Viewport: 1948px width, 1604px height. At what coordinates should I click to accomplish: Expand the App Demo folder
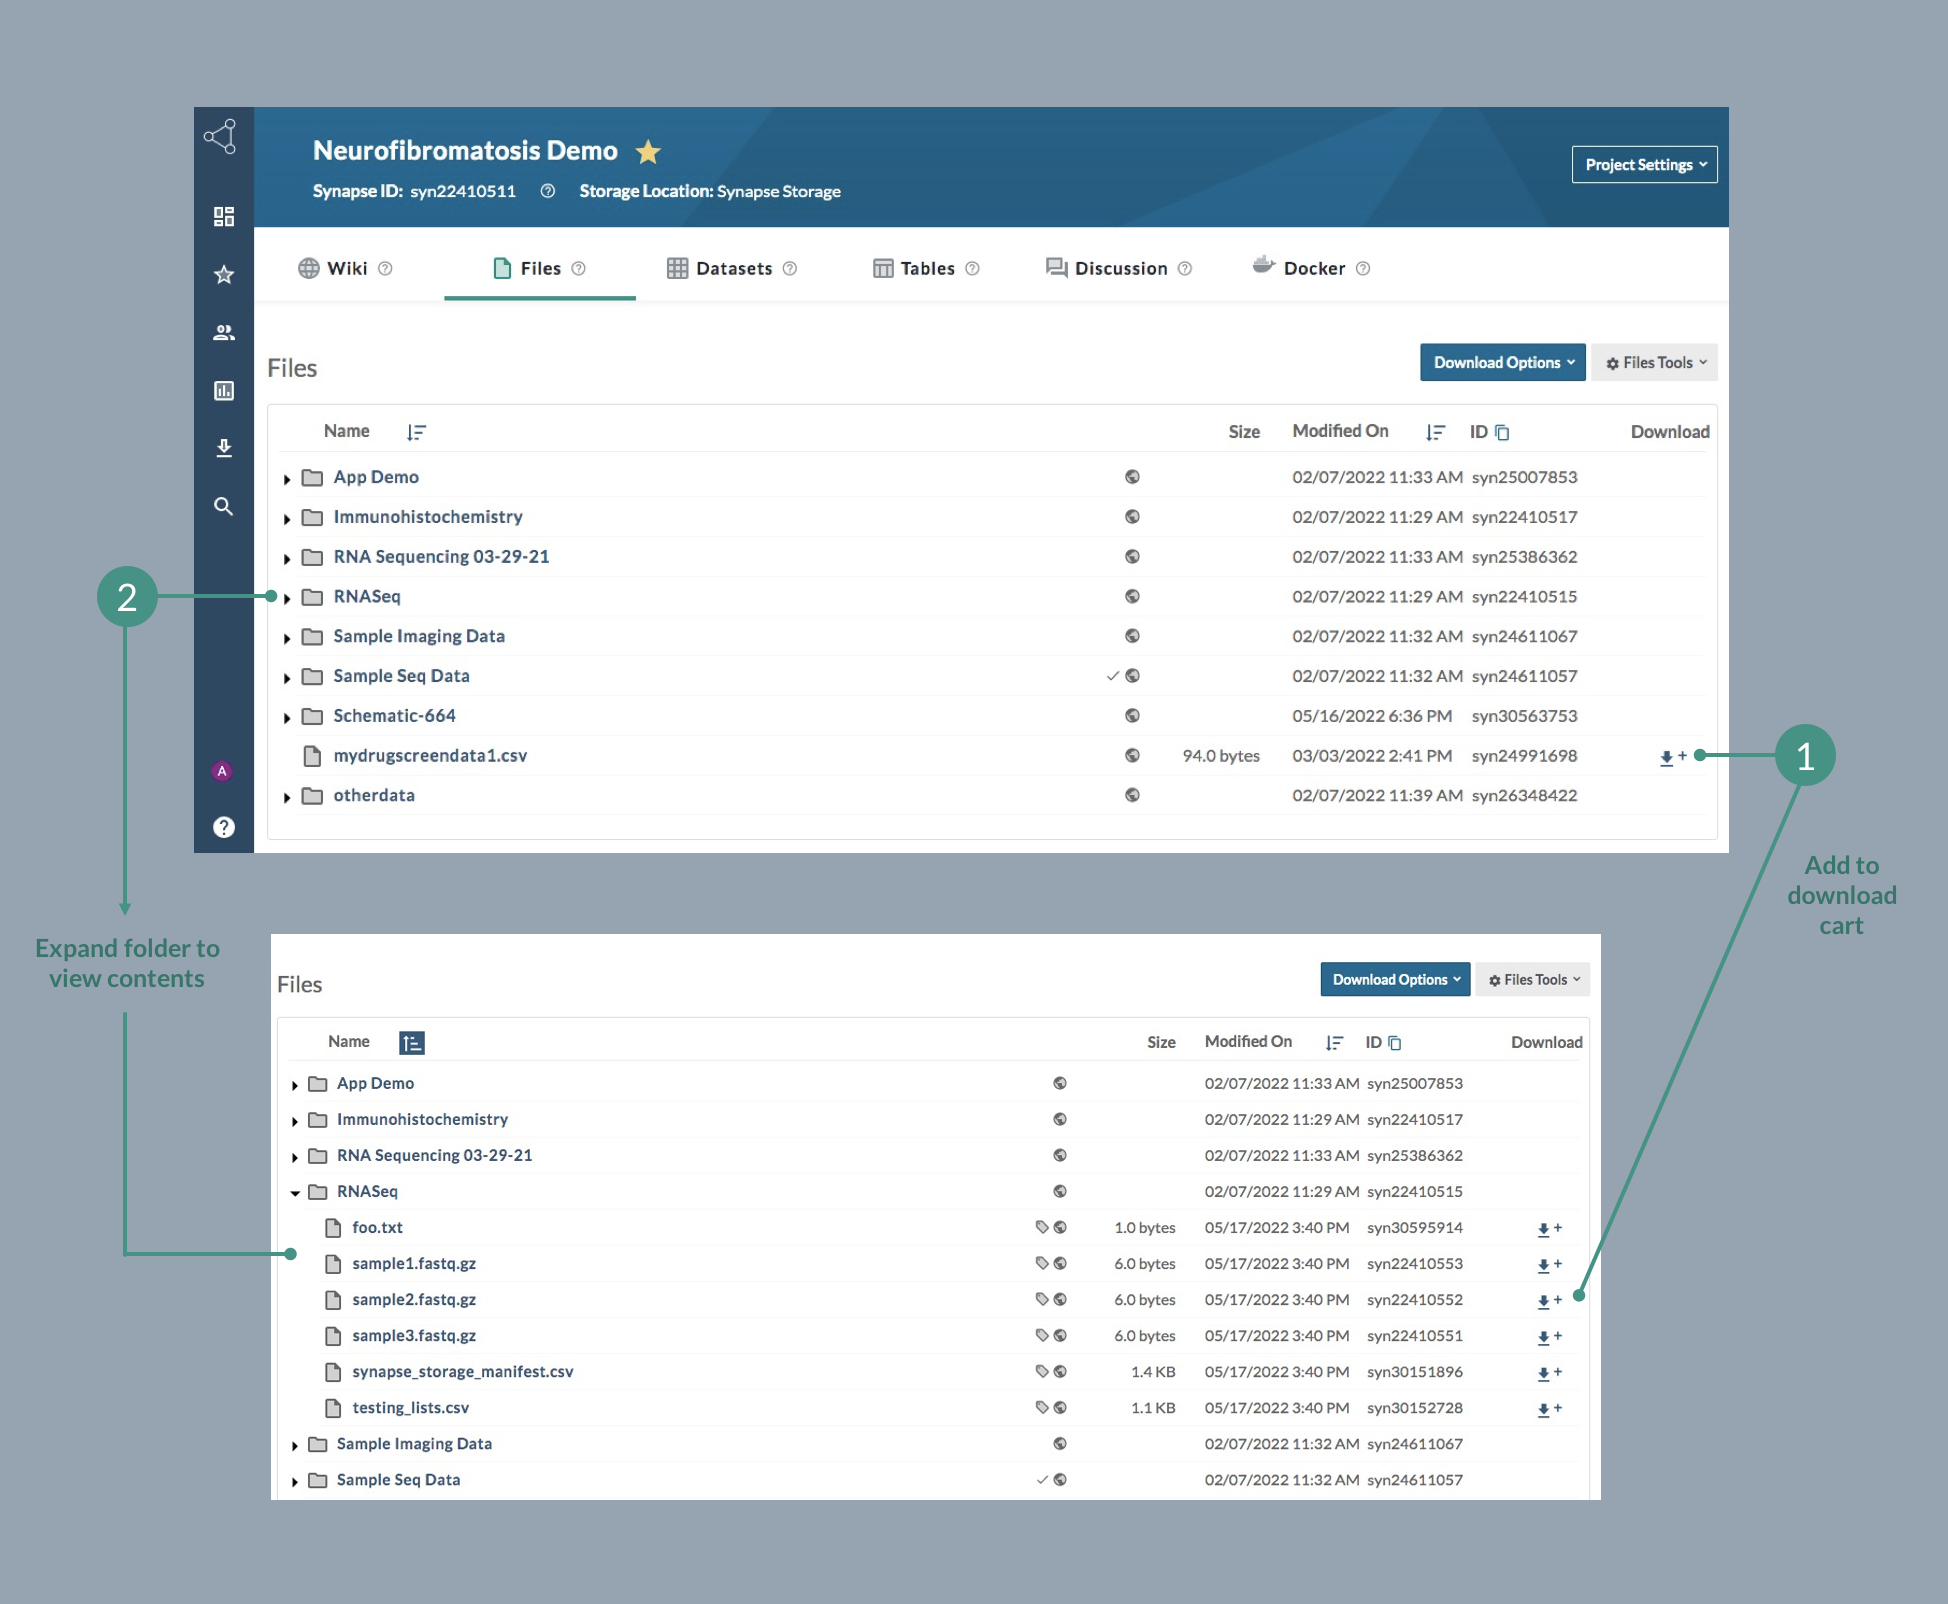[x=288, y=476]
